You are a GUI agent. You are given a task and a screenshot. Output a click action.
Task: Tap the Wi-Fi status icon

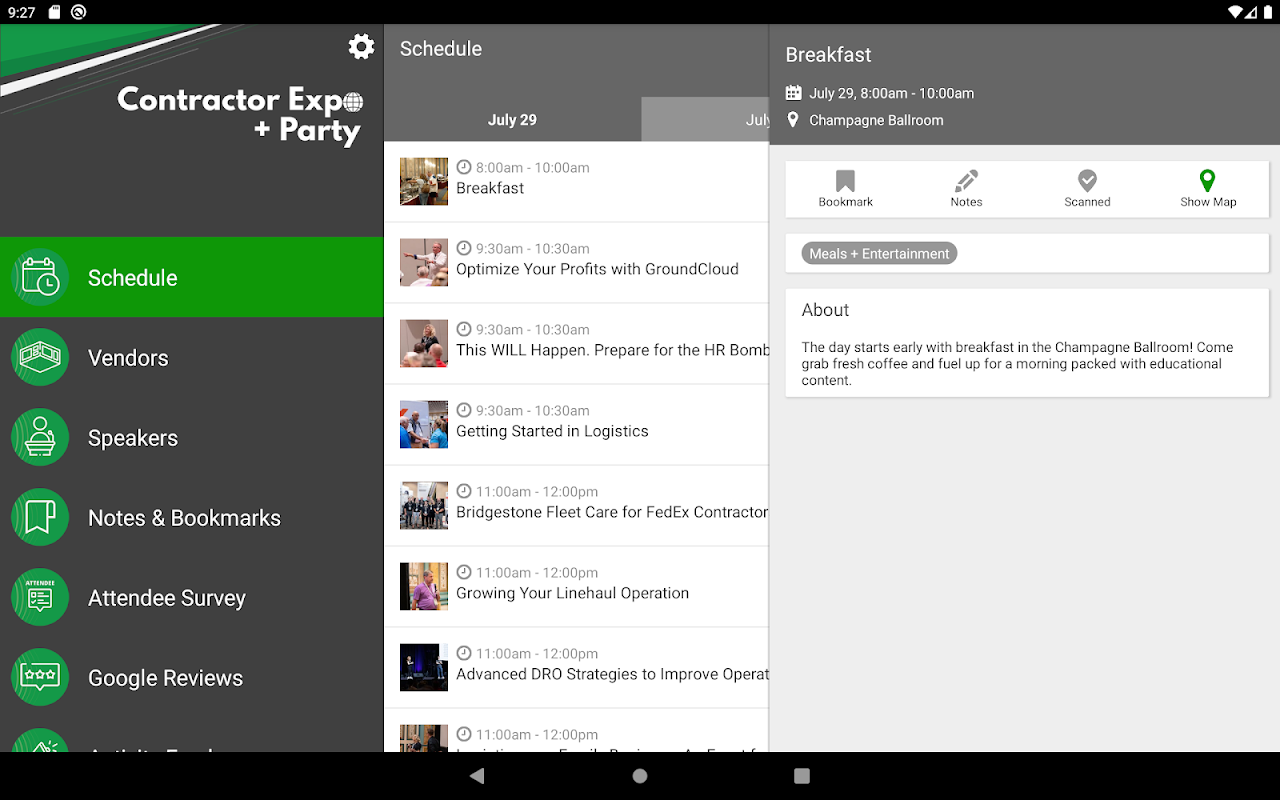pos(1236,12)
